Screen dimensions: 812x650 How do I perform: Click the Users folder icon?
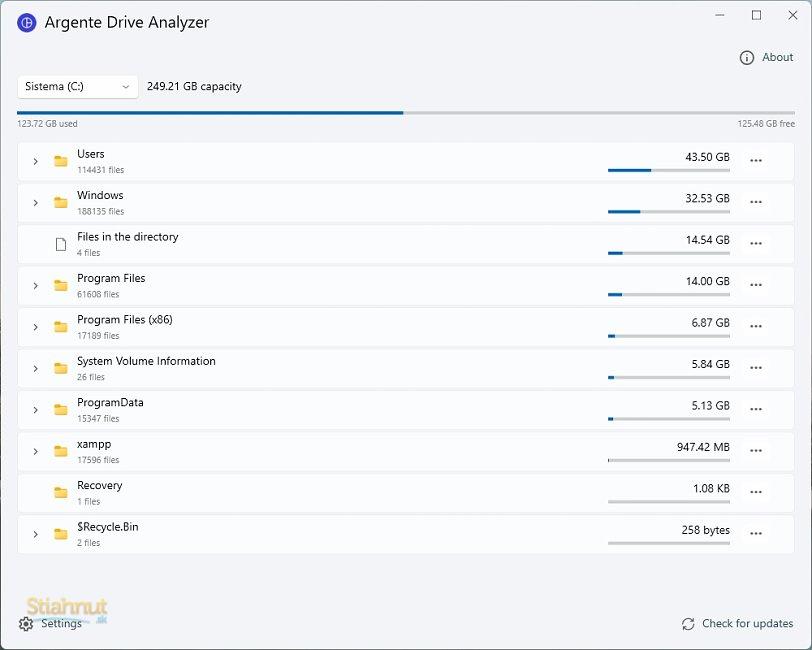coord(61,161)
